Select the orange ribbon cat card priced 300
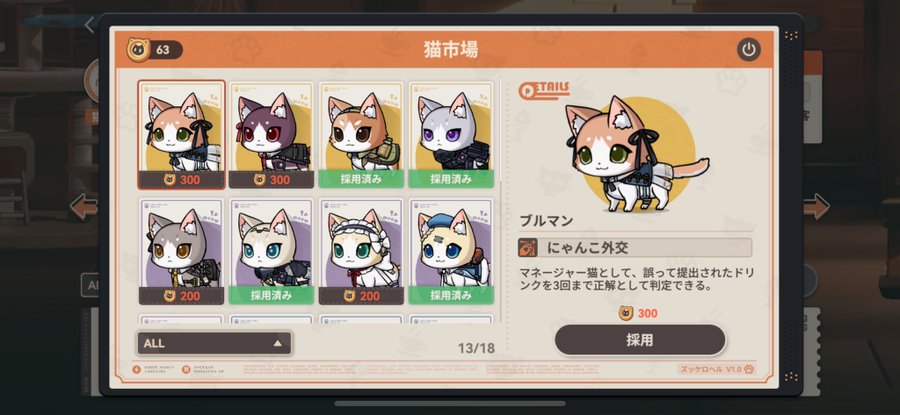This screenshot has width=900, height=415. [181, 135]
